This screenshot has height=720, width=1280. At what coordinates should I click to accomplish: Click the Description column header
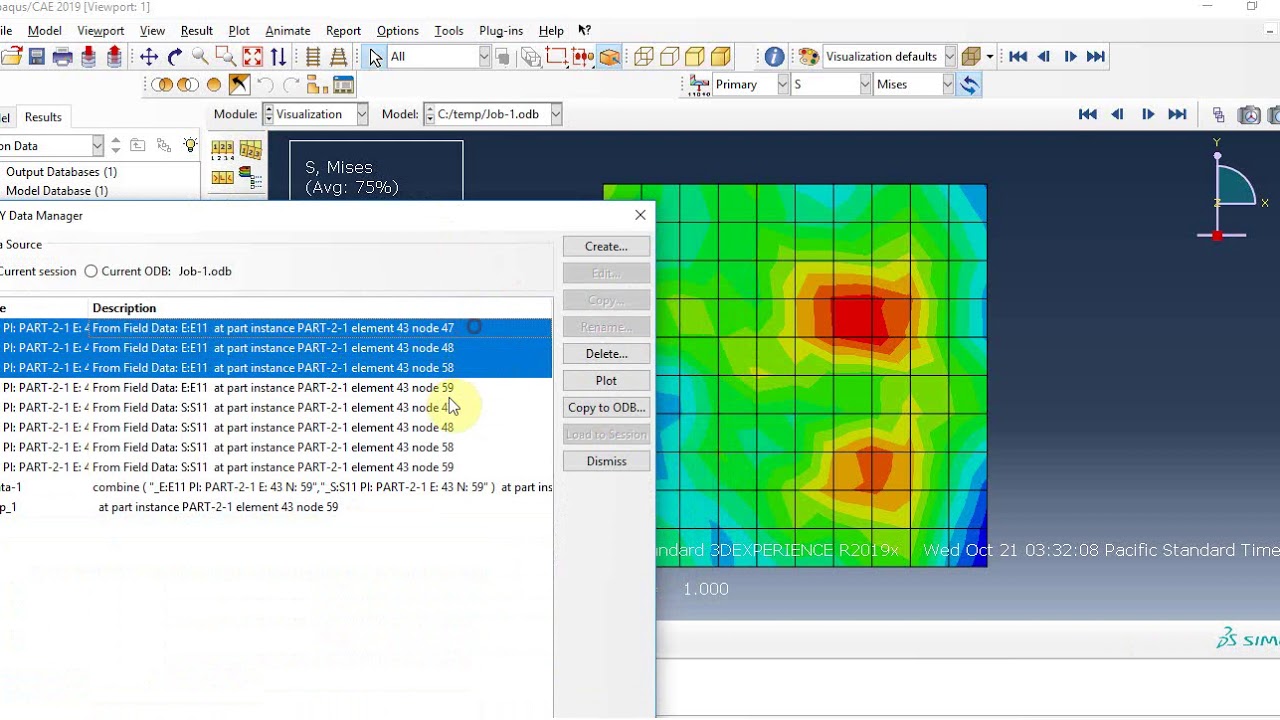[x=320, y=308]
